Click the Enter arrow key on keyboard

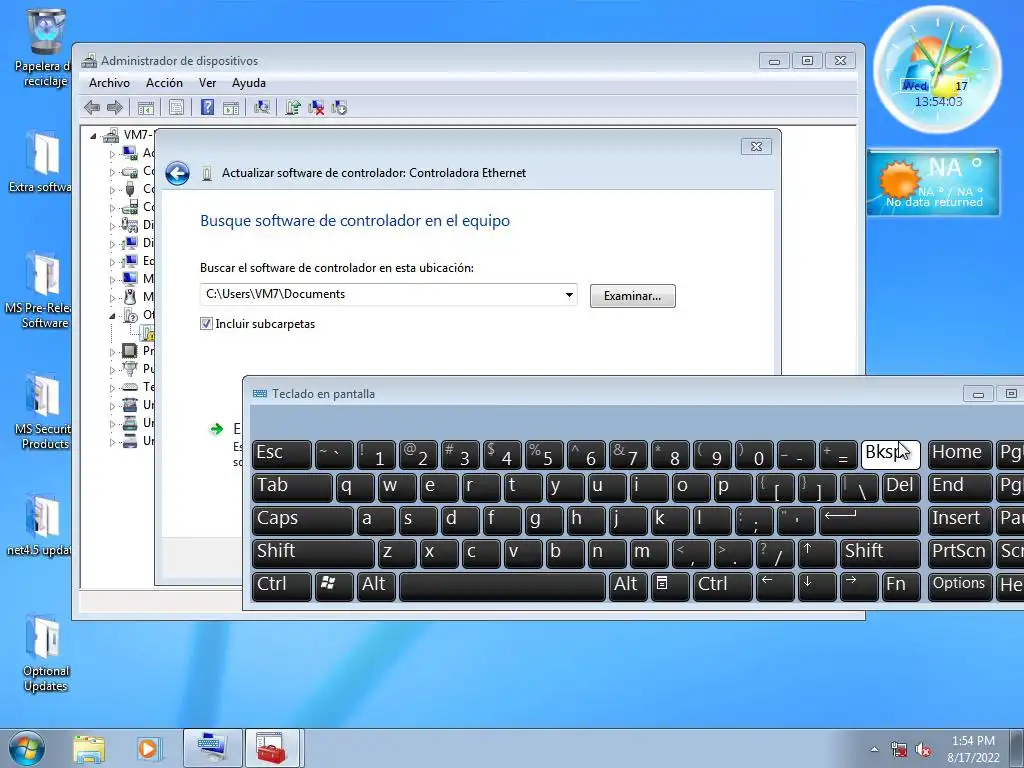(869, 519)
